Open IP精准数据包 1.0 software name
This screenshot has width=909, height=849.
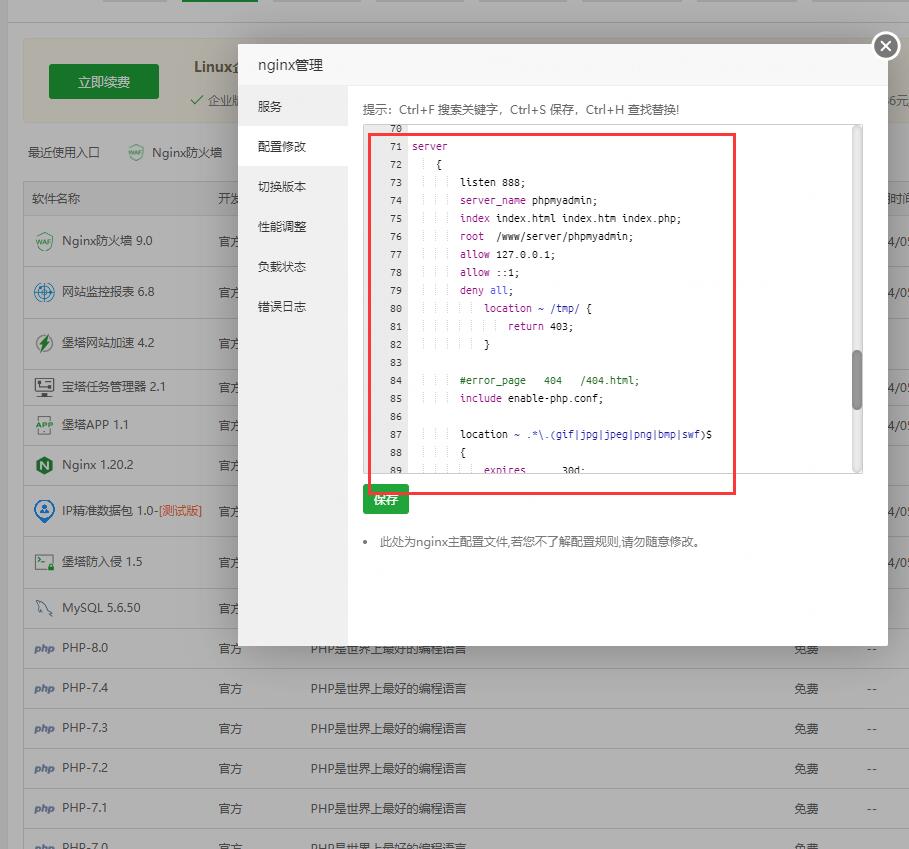coord(132,511)
